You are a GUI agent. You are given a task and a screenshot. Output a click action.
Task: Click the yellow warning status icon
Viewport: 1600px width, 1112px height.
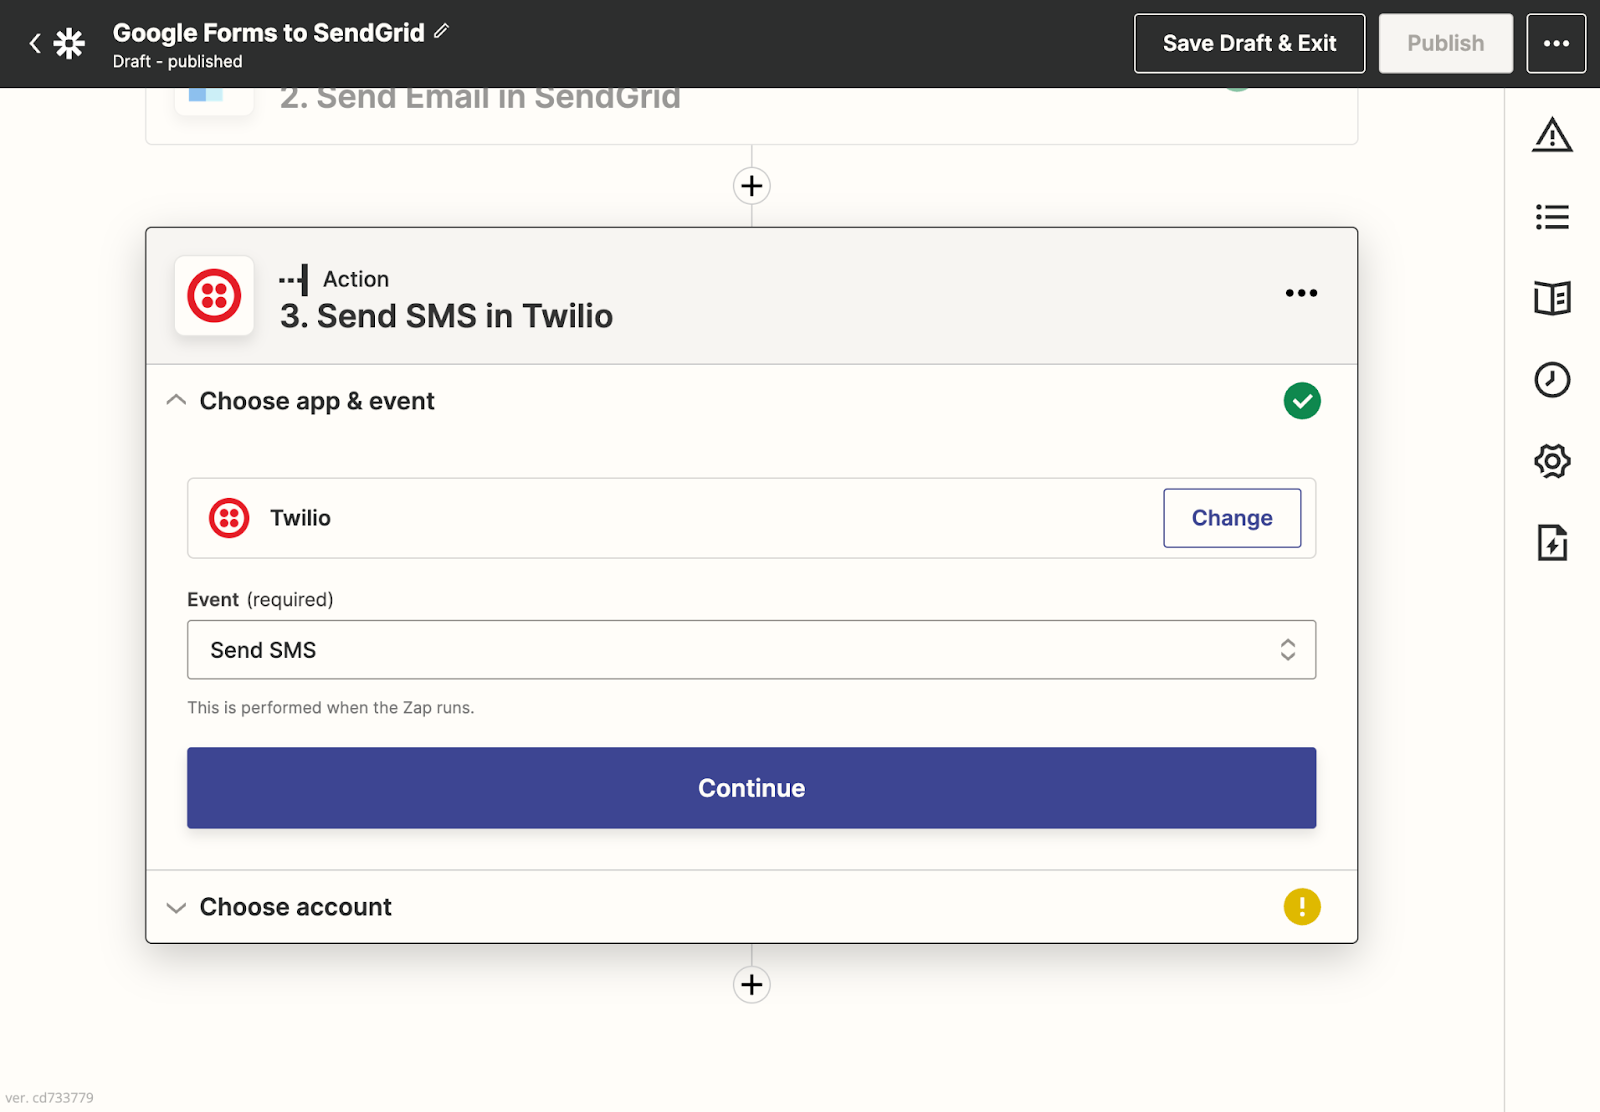pos(1302,907)
